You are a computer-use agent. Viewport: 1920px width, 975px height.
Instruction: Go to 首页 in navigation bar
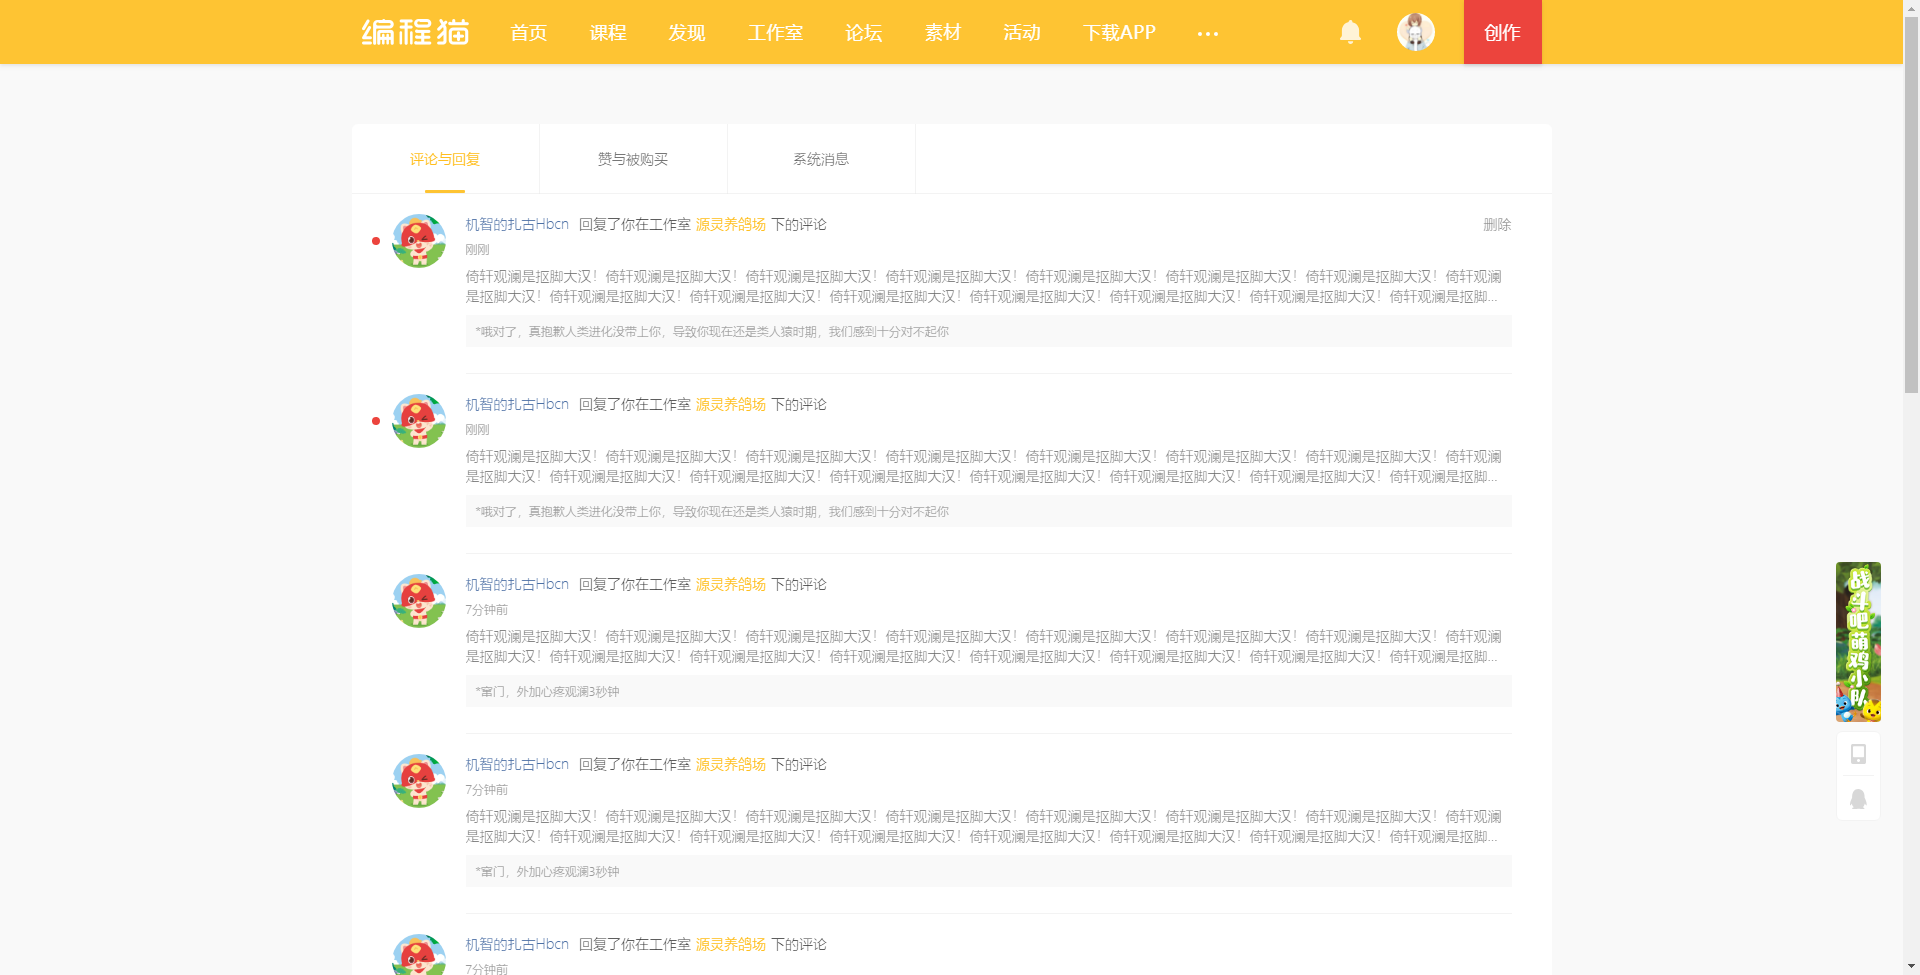528,33
